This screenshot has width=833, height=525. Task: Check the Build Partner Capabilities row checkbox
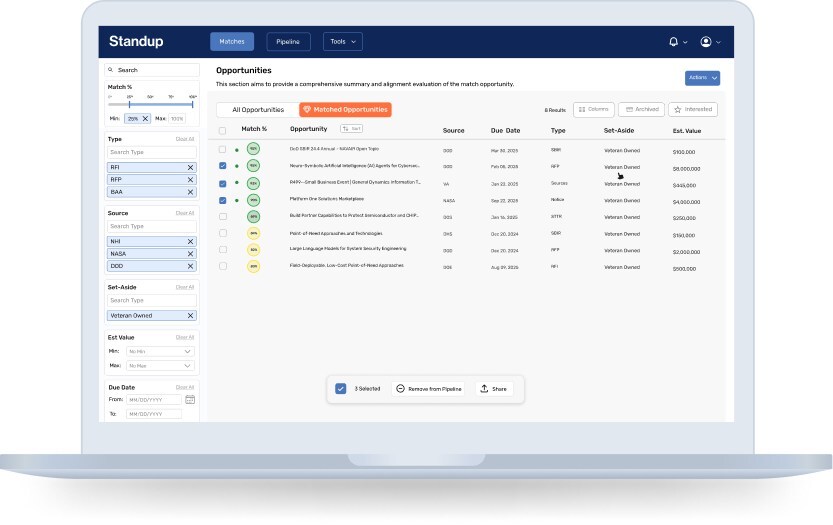tap(223, 216)
